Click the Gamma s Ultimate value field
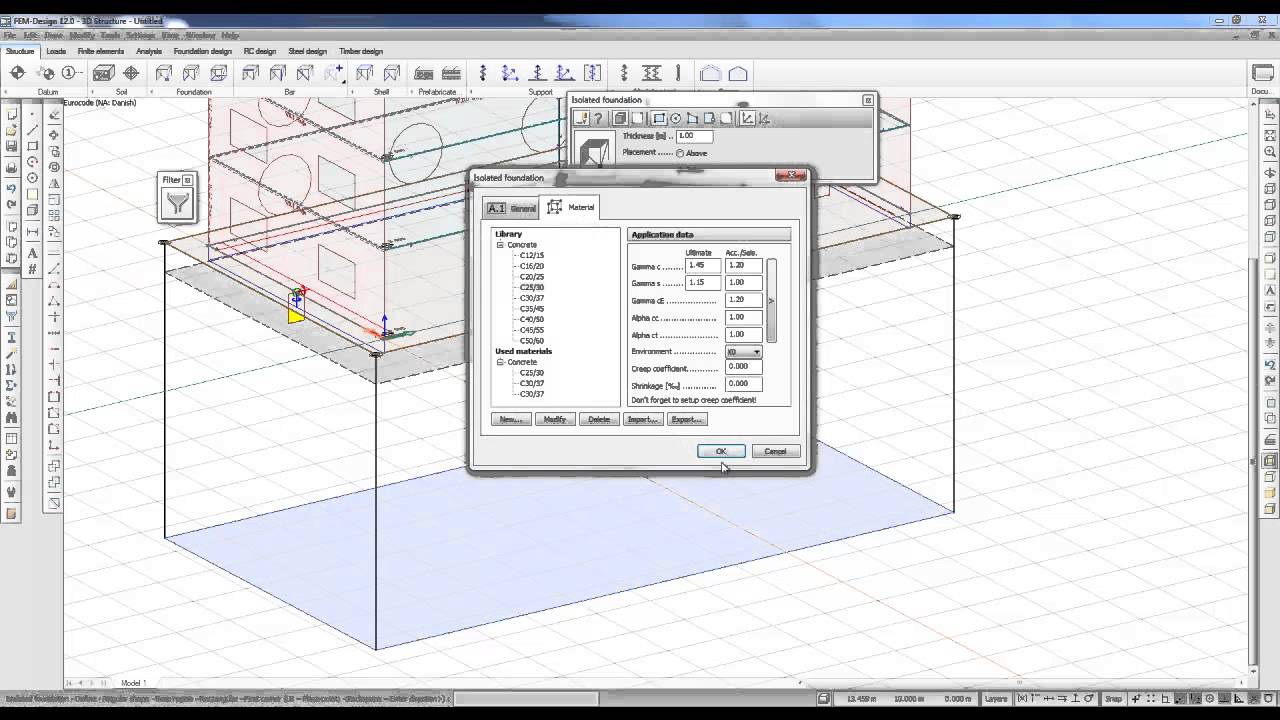 [704, 282]
